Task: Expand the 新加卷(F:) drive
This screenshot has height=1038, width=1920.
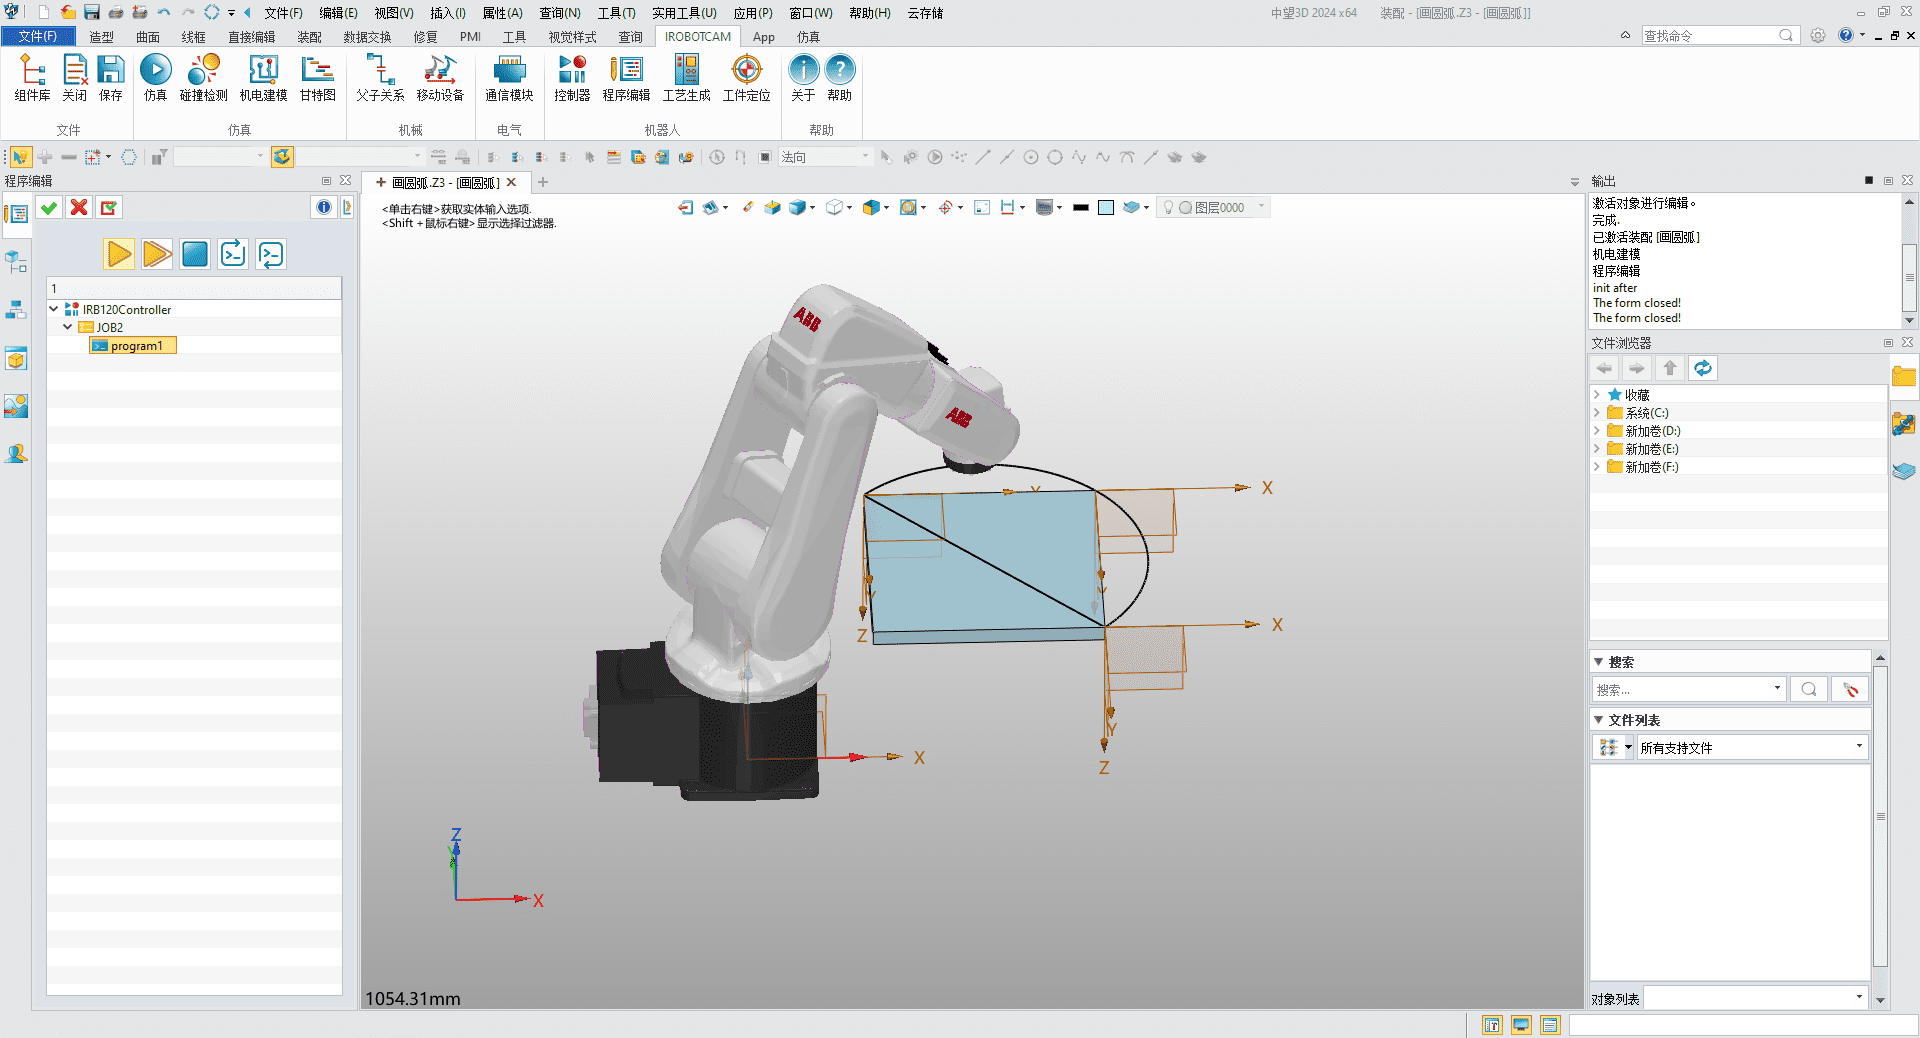Action: (1597, 467)
